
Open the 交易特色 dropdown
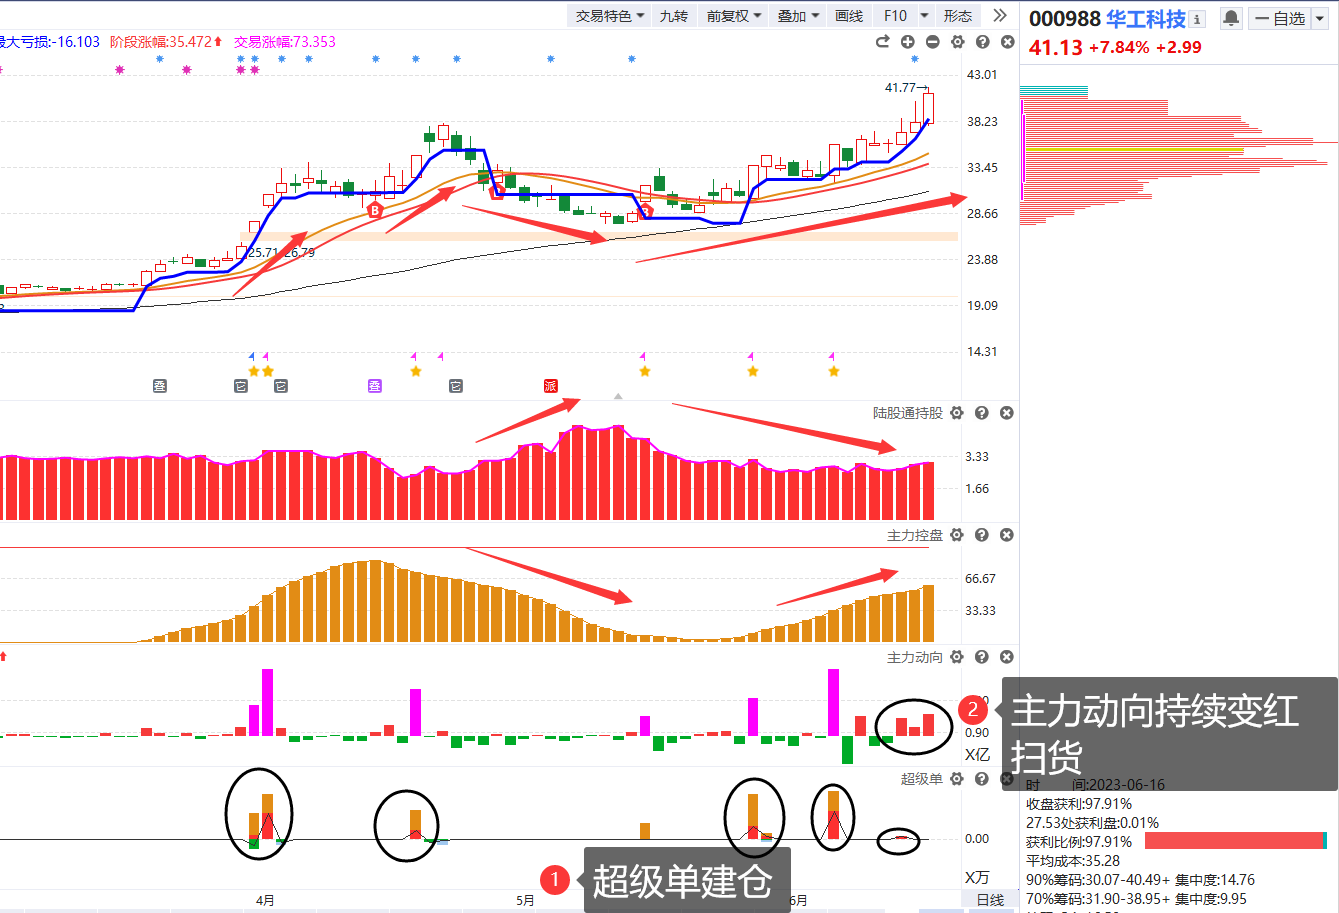pyautogui.click(x=609, y=15)
